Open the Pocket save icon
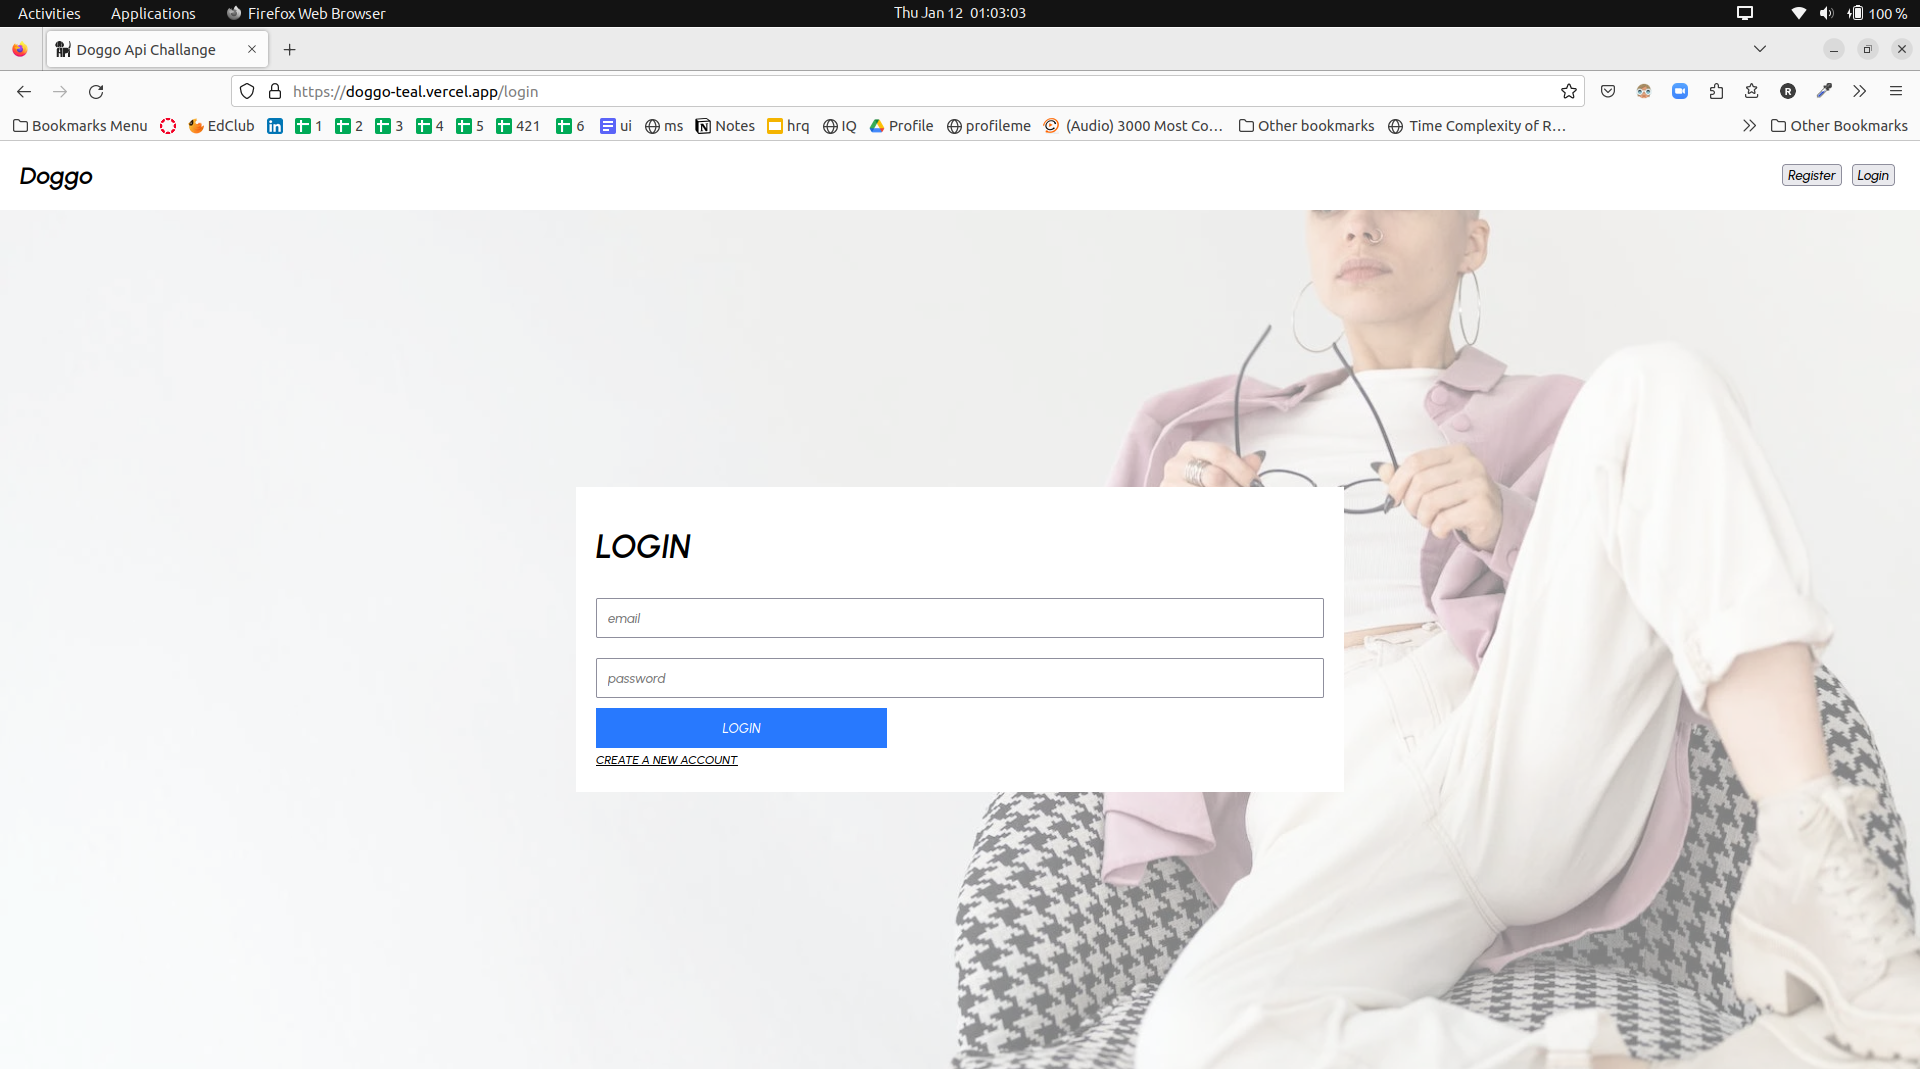 1608,91
